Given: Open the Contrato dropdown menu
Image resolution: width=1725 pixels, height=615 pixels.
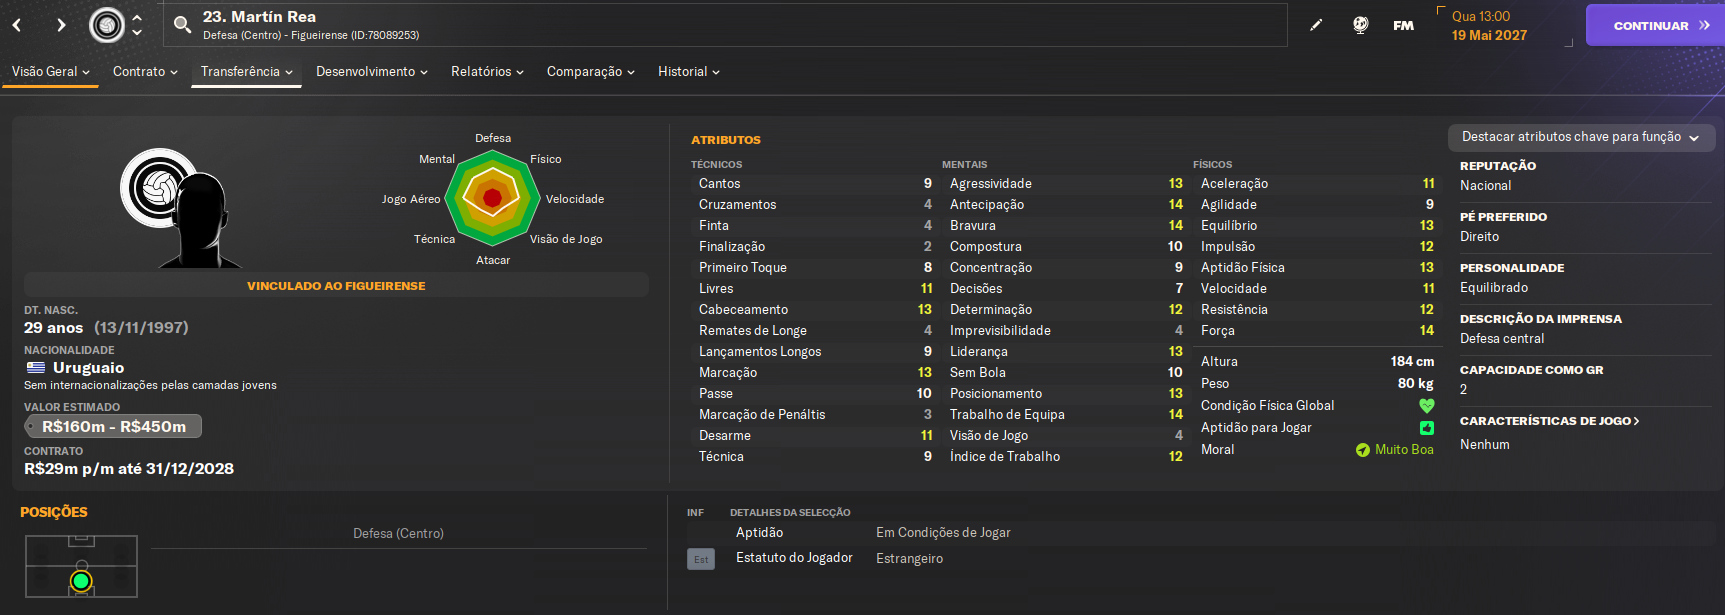Looking at the screenshot, I should pyautogui.click(x=145, y=72).
